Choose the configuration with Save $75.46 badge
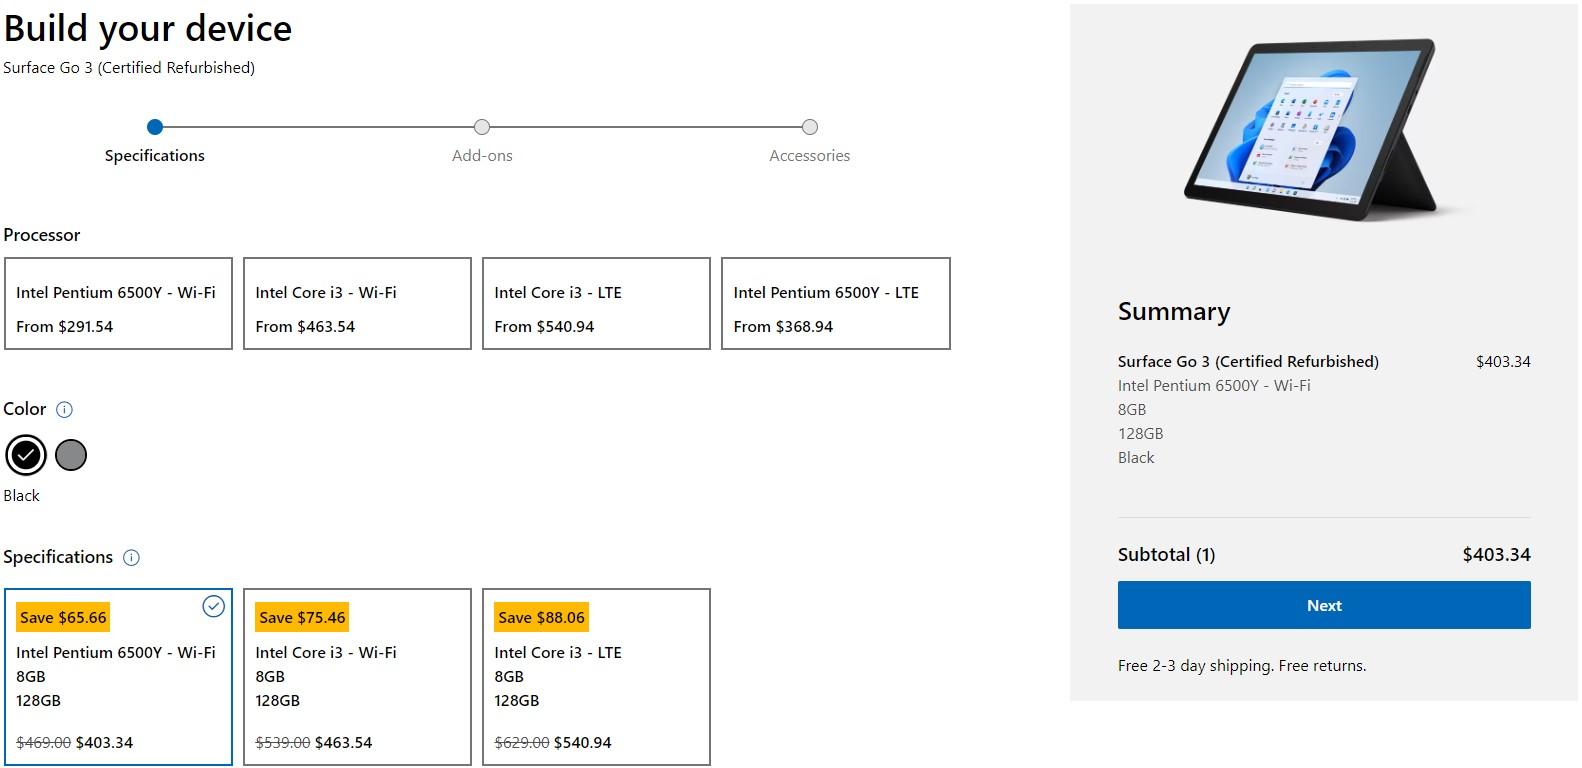The width and height of the screenshot is (1582, 768). tap(357, 677)
